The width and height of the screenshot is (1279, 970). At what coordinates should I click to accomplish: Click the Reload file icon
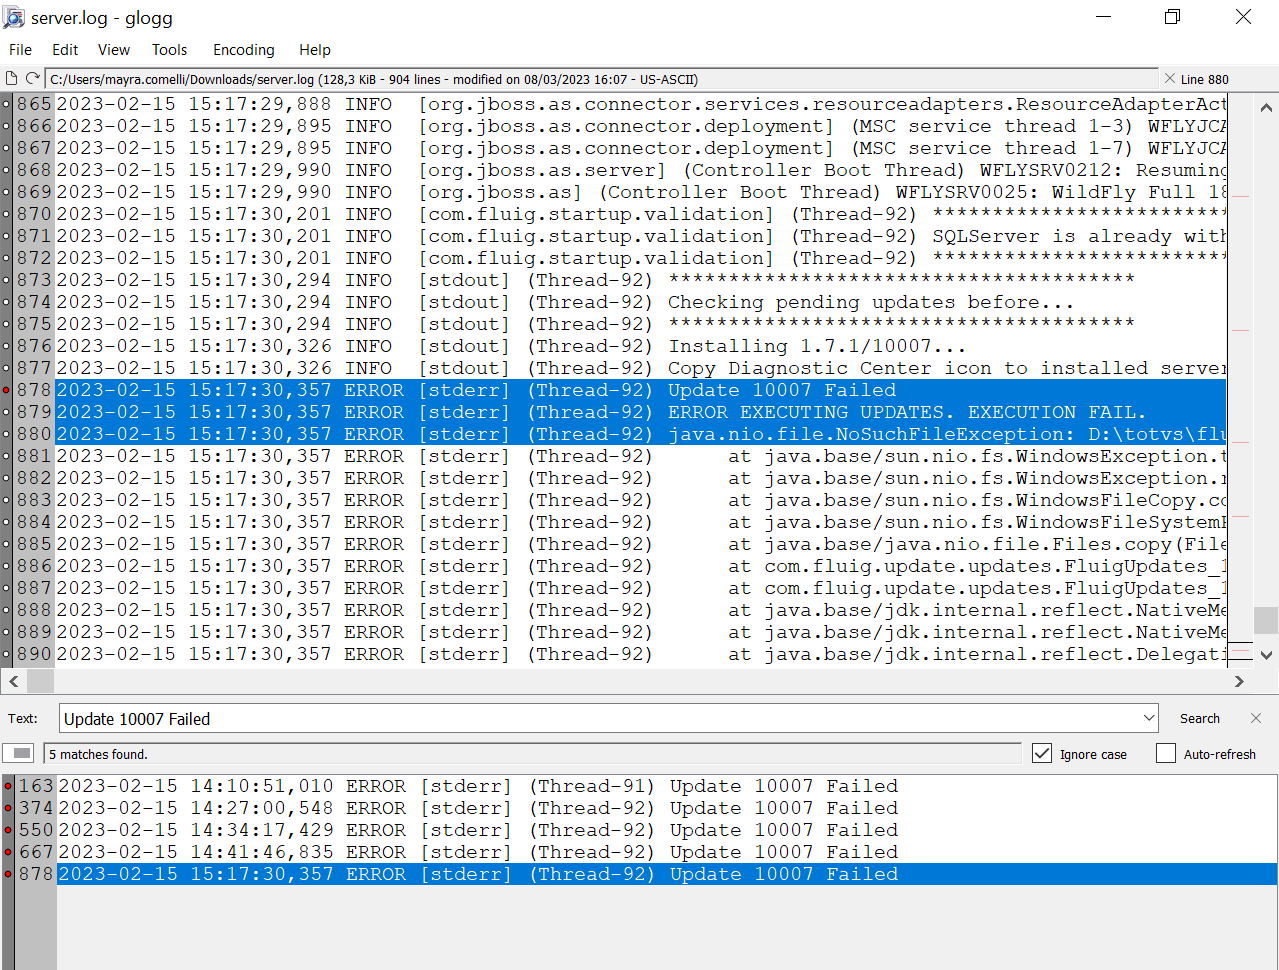pos(32,78)
